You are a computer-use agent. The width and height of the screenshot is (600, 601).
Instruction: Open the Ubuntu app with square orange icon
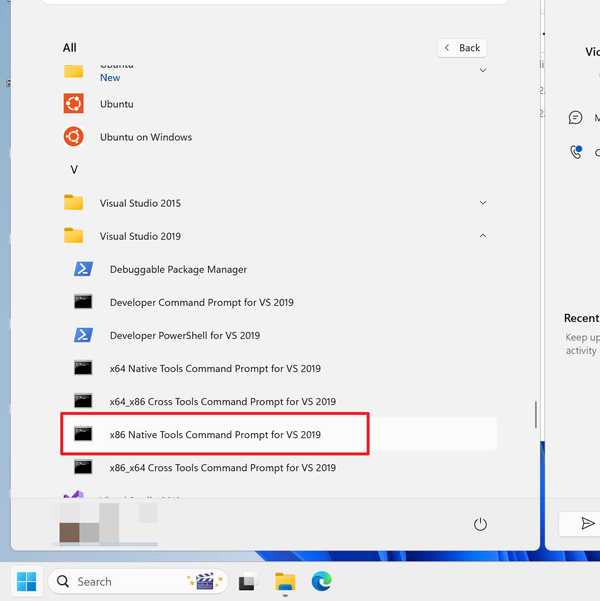(x=73, y=103)
